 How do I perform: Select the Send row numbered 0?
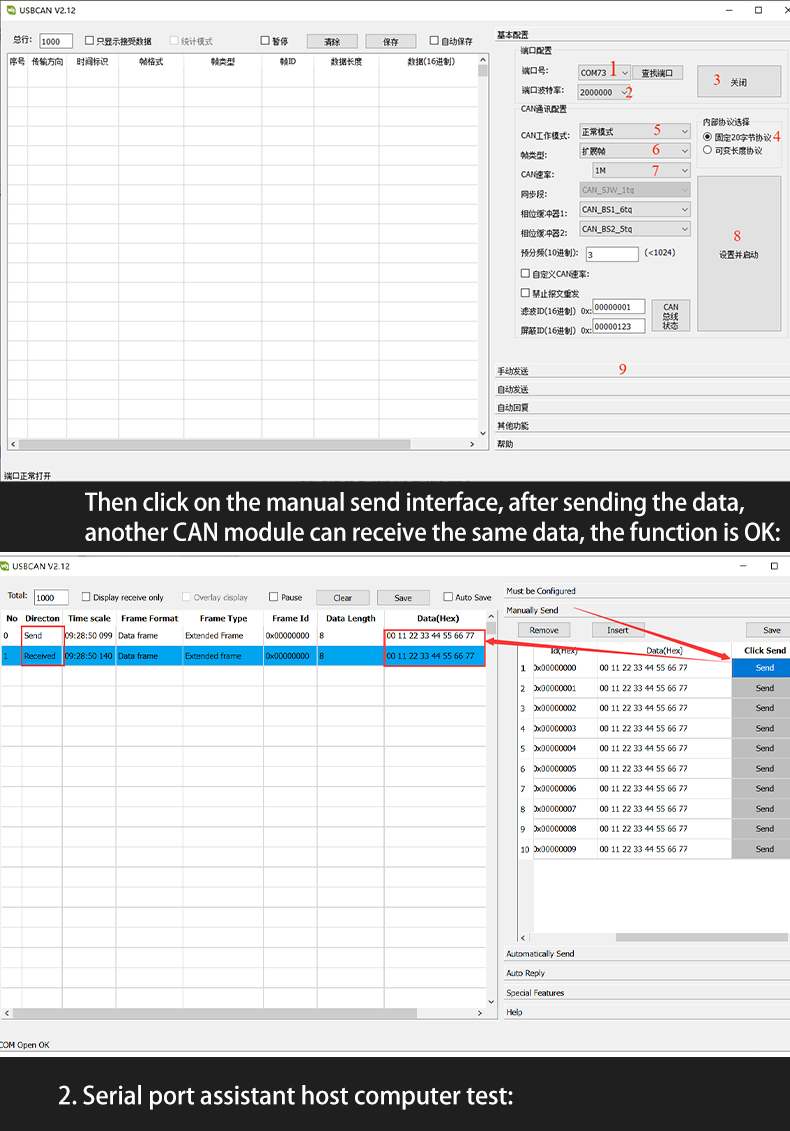coord(243,635)
